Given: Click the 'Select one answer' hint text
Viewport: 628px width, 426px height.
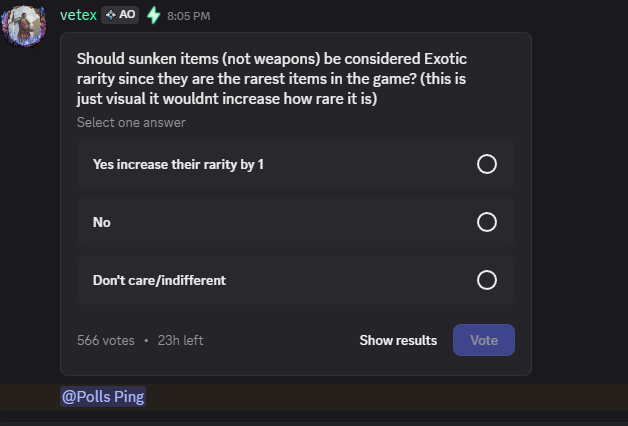Looking at the screenshot, I should click(131, 122).
